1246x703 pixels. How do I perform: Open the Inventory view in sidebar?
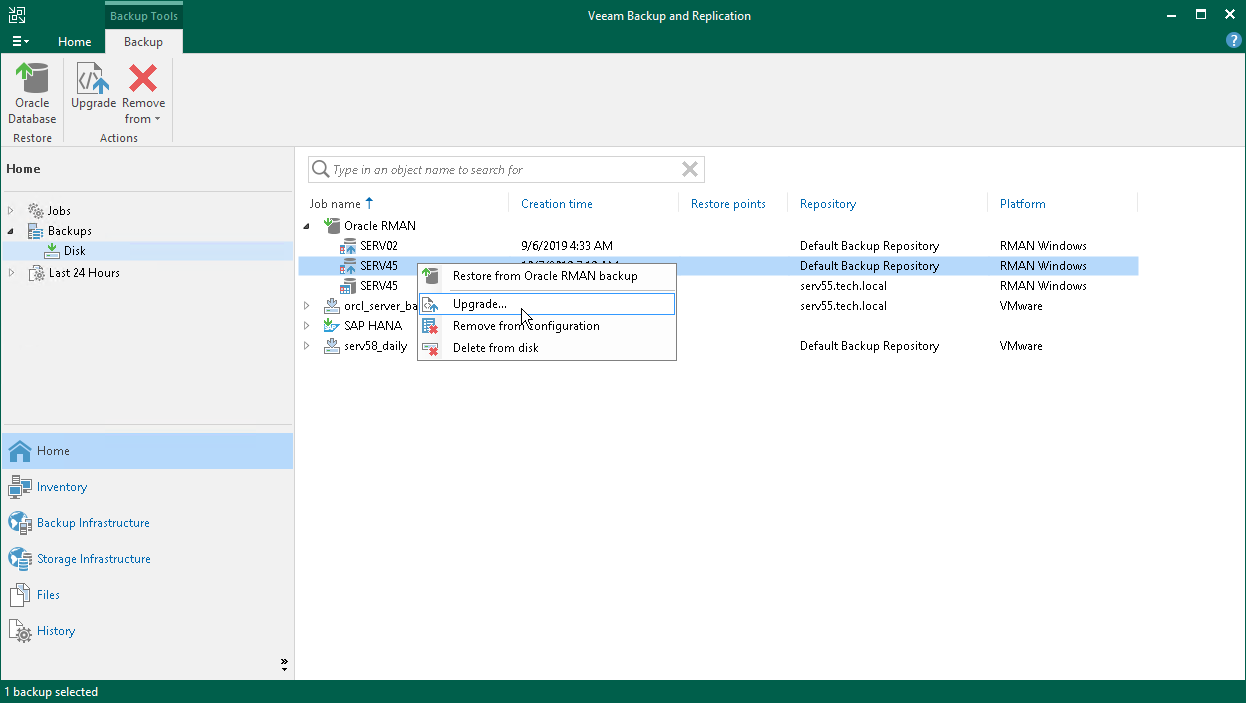(x=61, y=487)
